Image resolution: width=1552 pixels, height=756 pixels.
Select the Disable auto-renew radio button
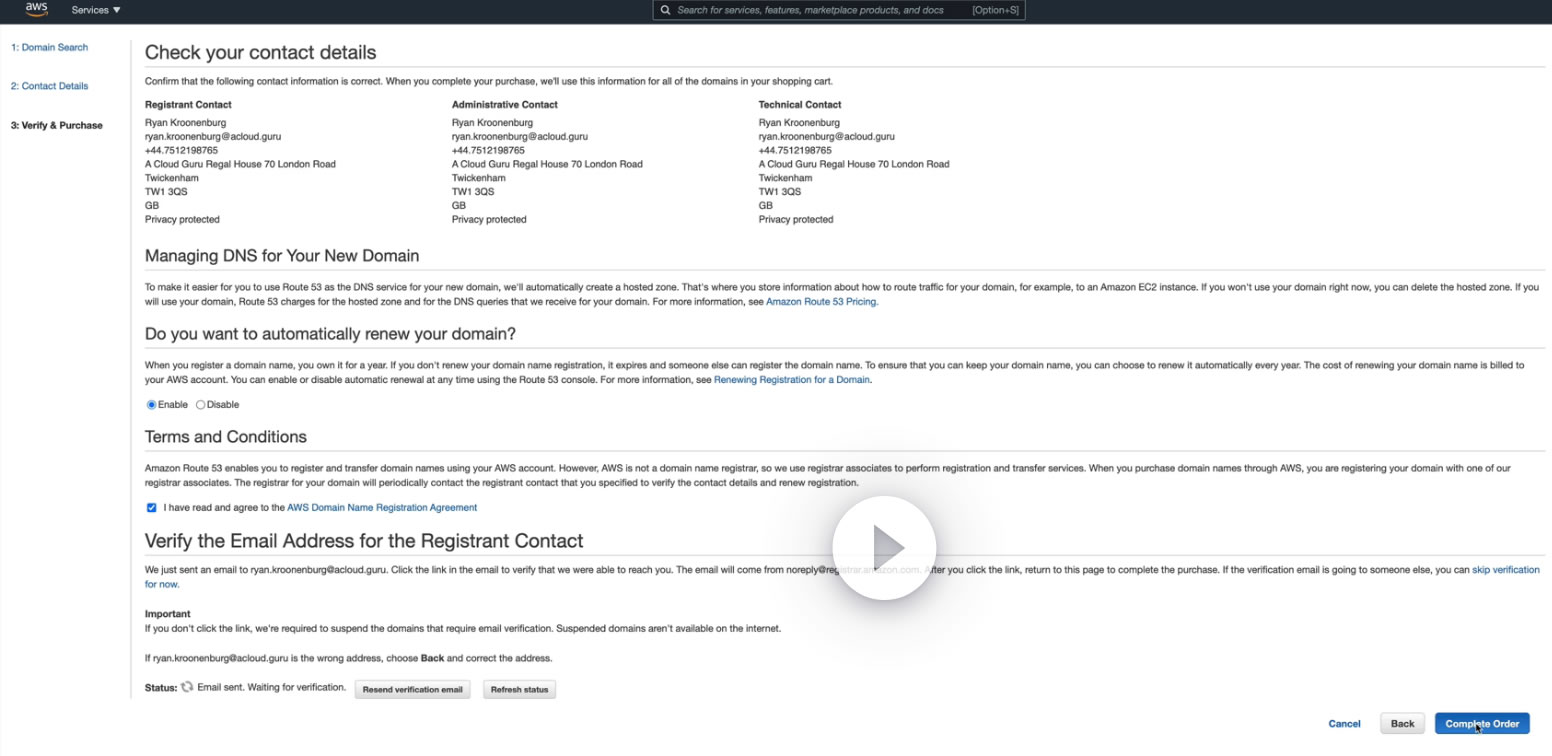coord(201,405)
